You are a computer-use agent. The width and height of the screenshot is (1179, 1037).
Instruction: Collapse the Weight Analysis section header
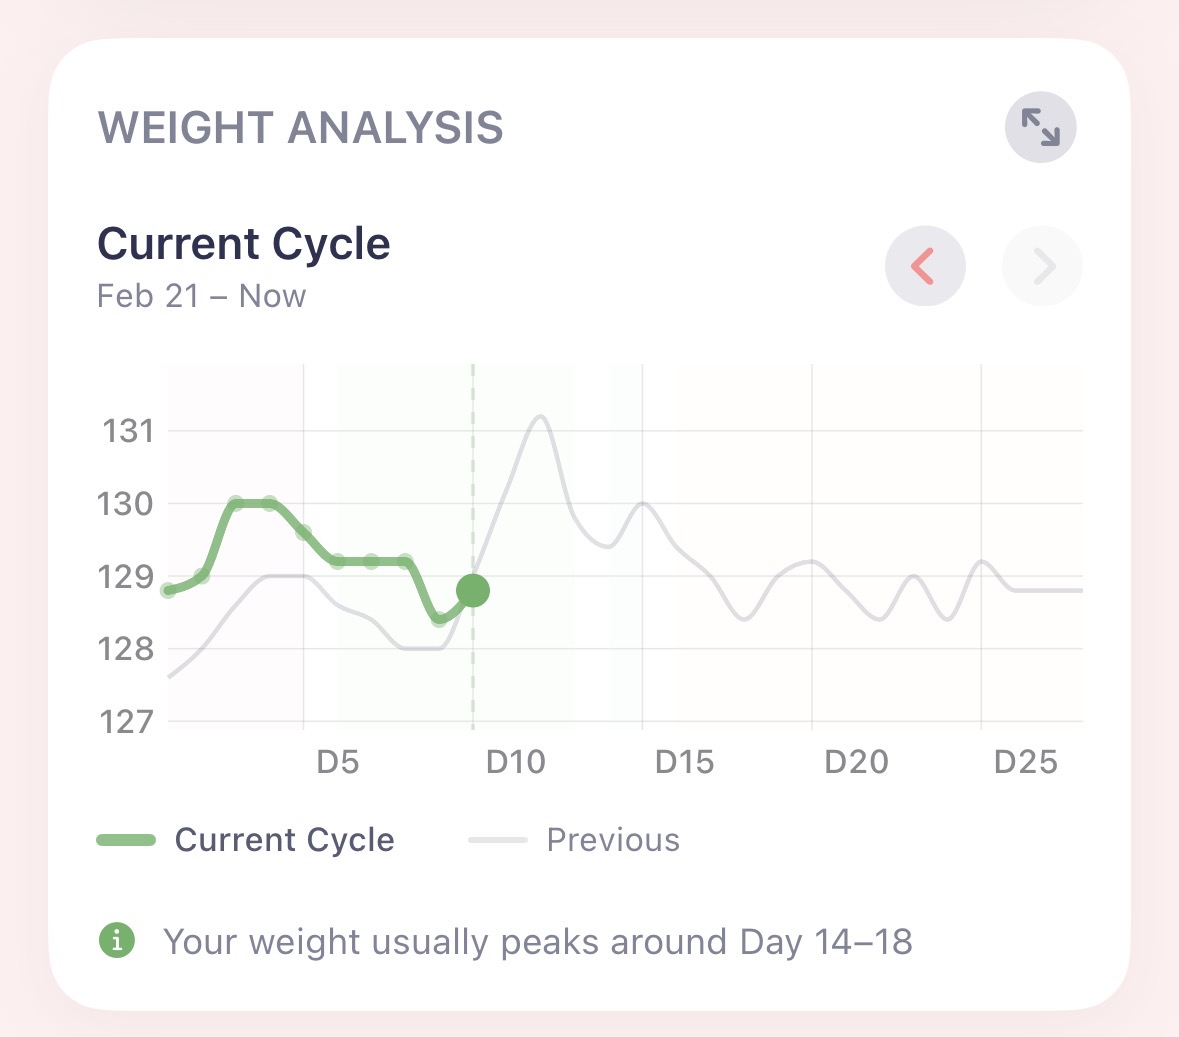click(300, 127)
